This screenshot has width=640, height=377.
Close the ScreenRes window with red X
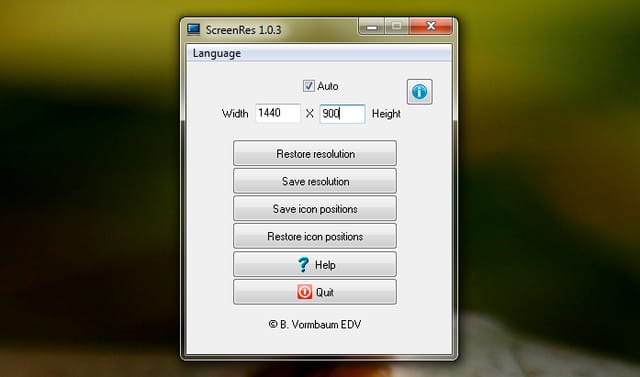point(431,27)
